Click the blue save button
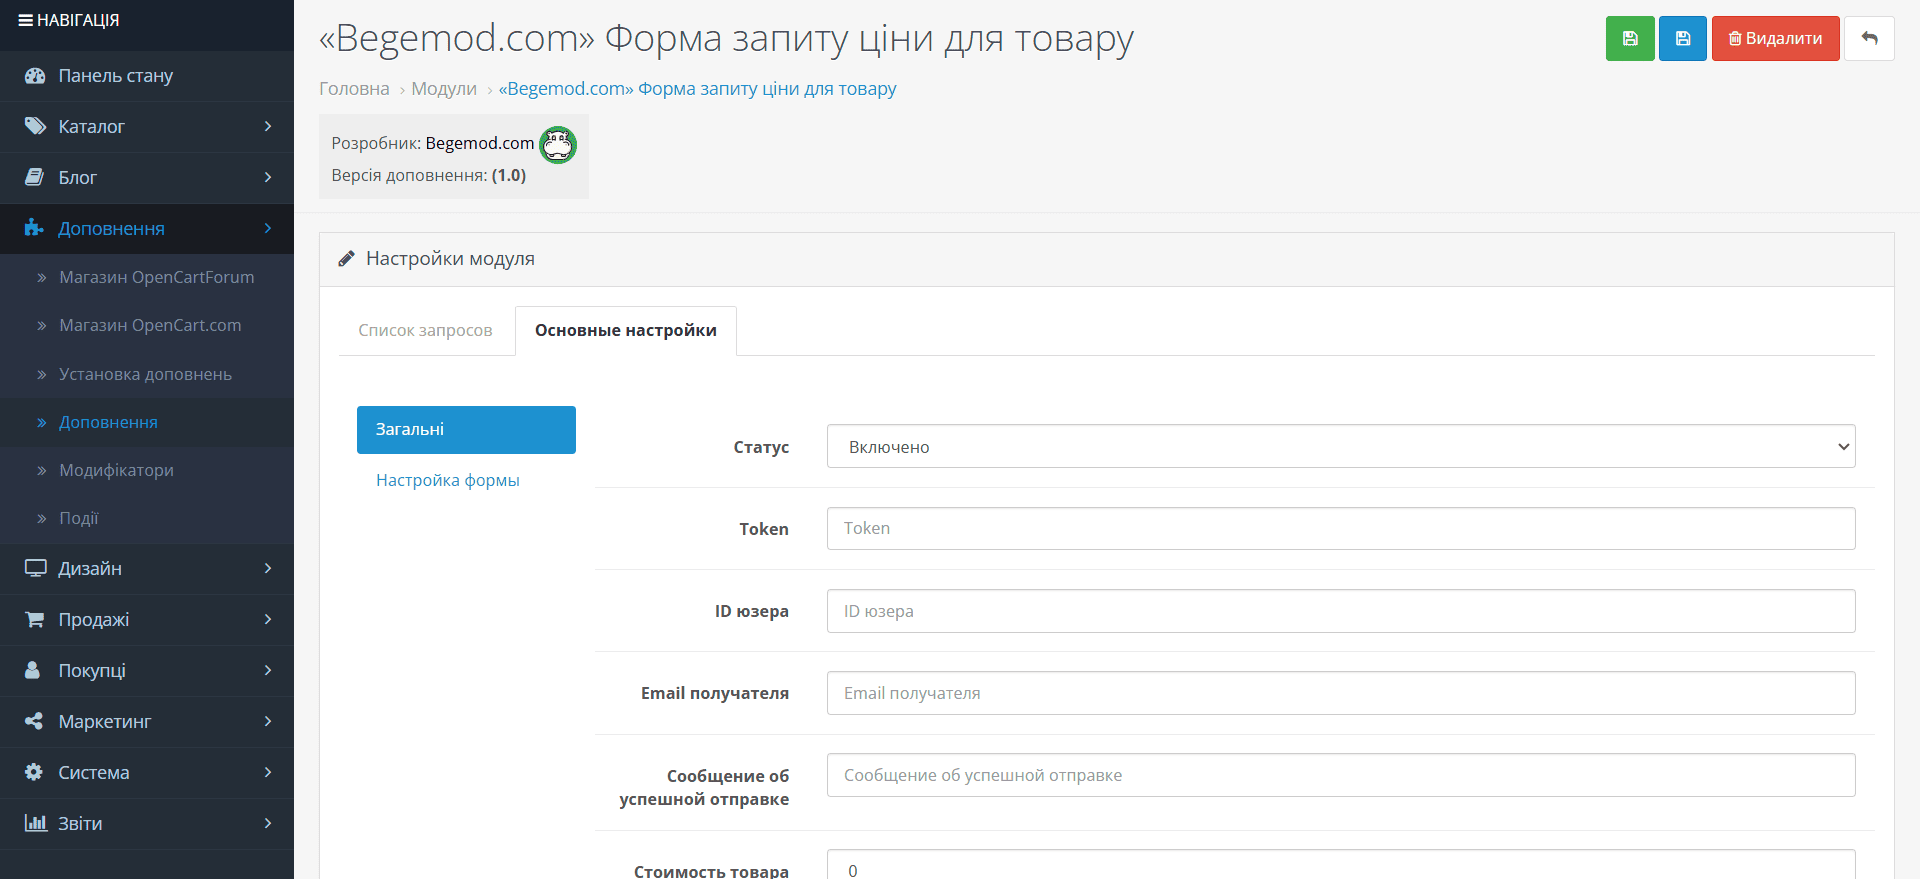The height and width of the screenshot is (879, 1920). pos(1683,39)
